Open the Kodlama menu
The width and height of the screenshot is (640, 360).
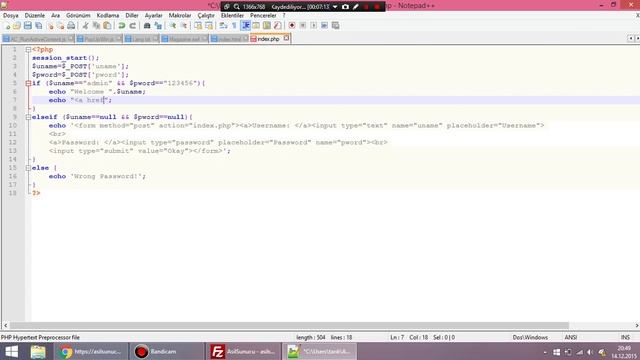click(108, 16)
